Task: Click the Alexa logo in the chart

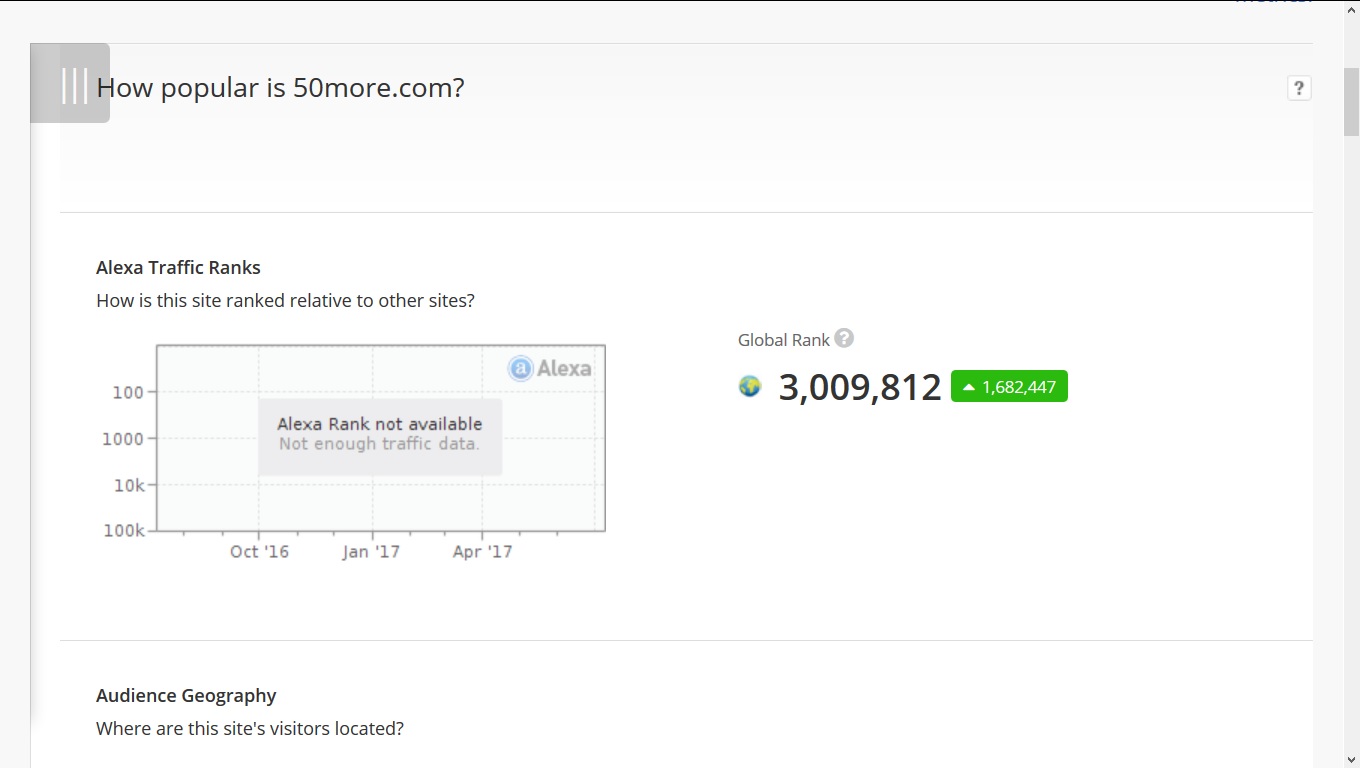Action: 550,368
